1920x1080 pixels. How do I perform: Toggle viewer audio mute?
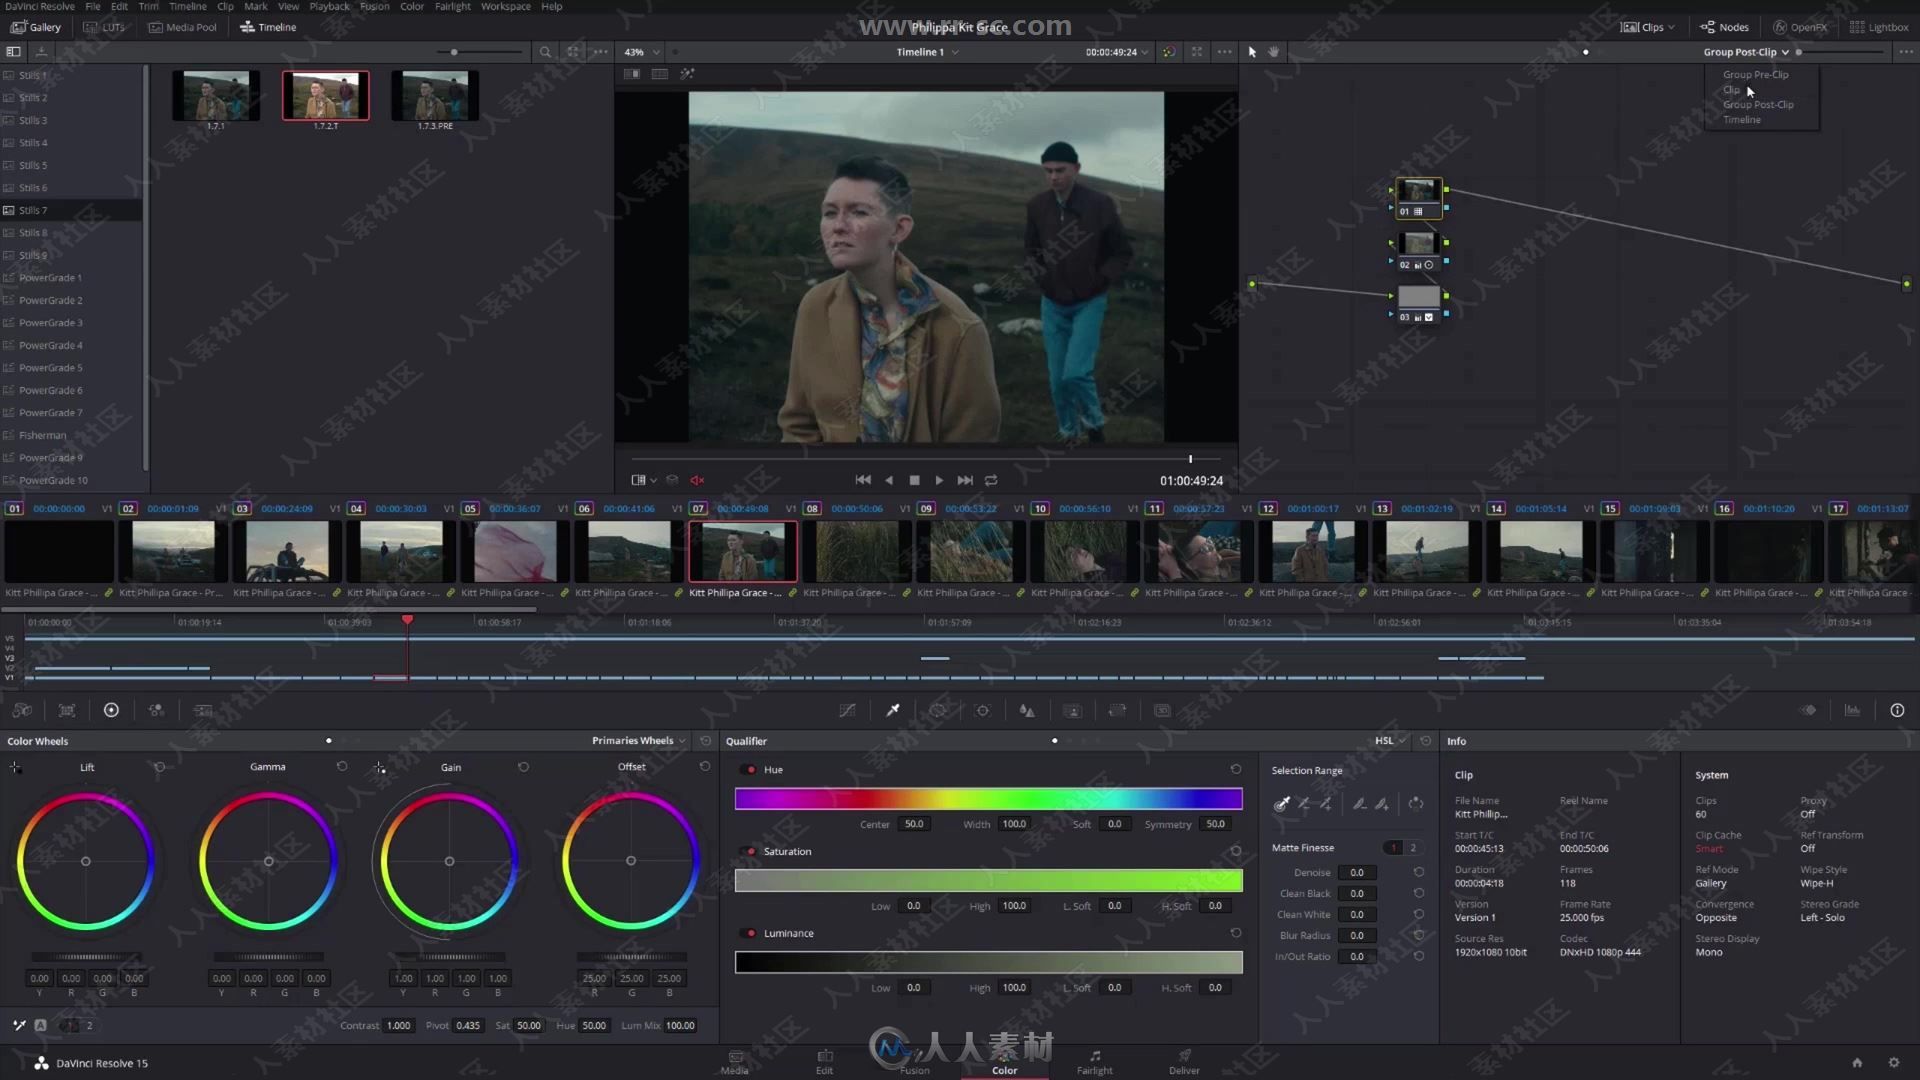698,480
